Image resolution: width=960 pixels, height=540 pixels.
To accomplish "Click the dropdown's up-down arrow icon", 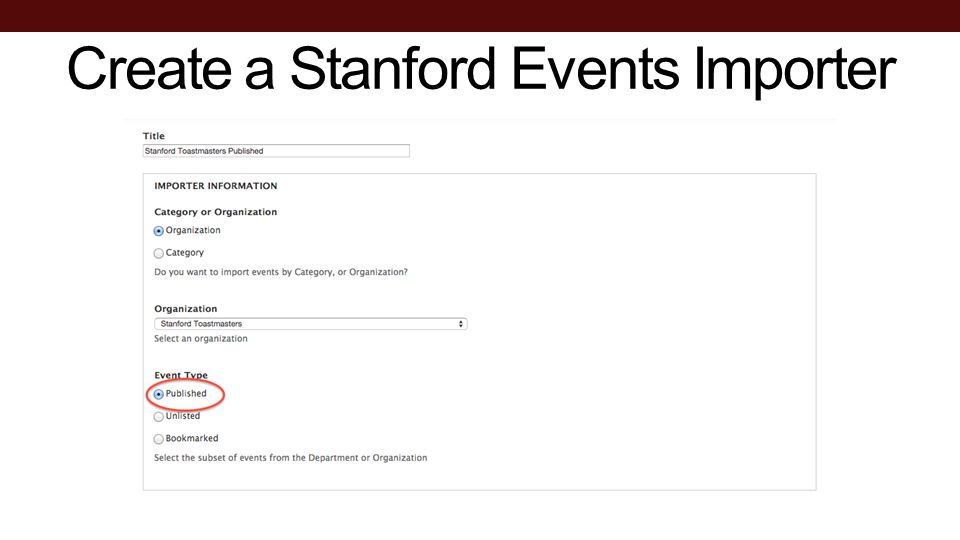I will pyautogui.click(x=460, y=324).
